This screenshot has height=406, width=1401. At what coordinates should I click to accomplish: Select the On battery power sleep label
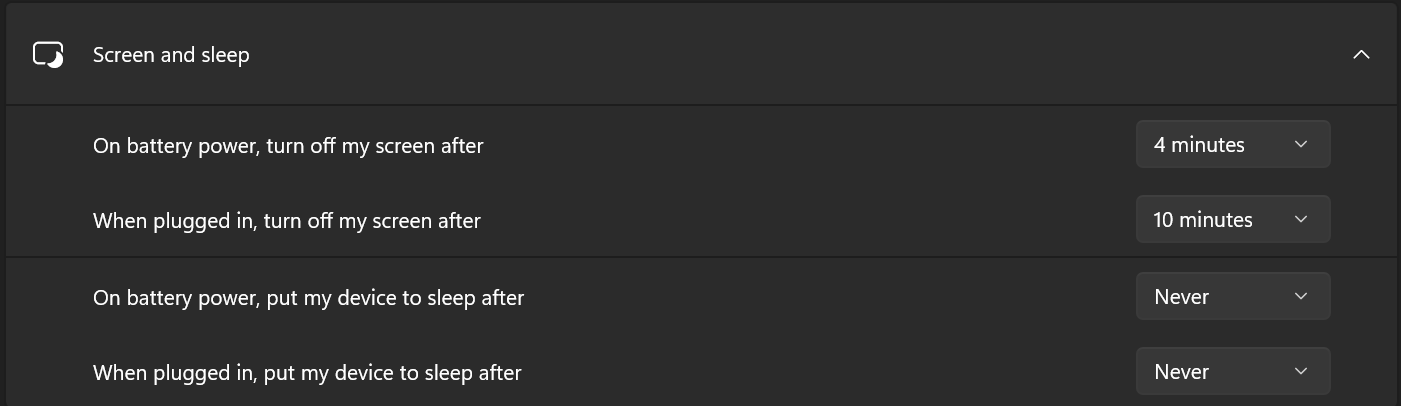308,298
